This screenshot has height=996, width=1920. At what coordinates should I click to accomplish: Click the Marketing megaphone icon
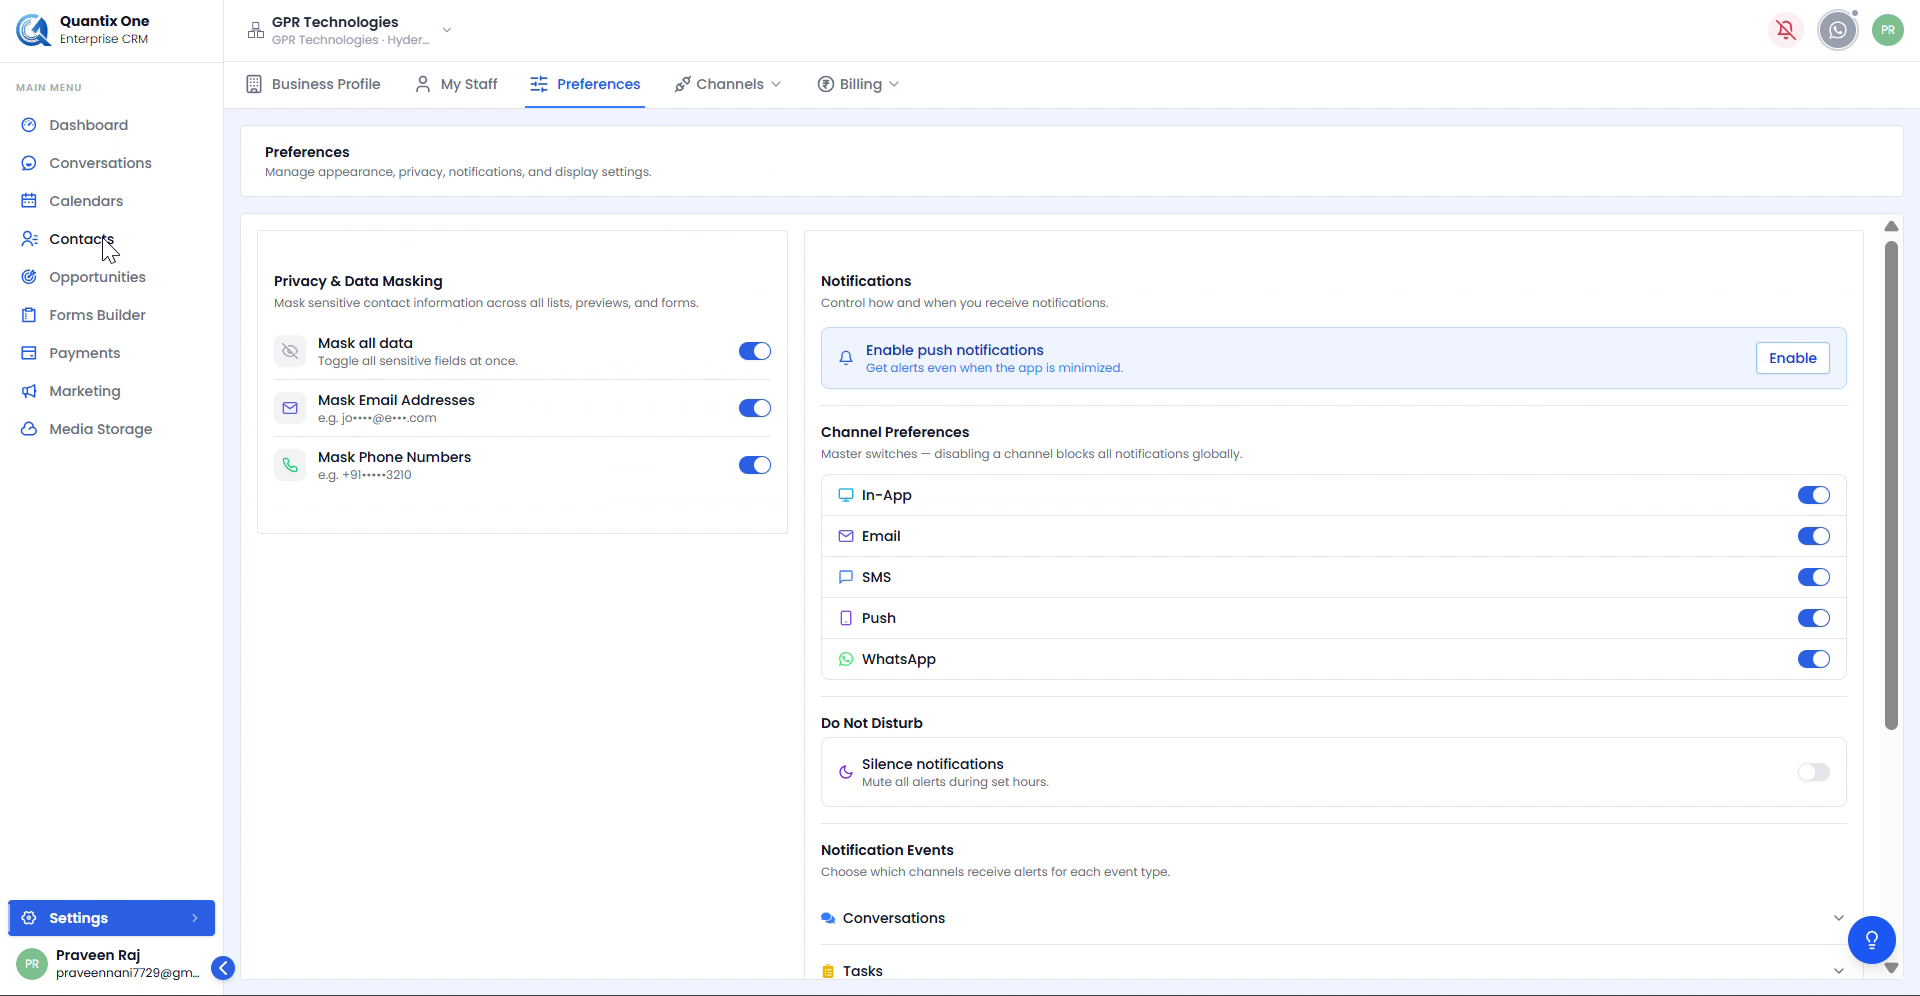pyautogui.click(x=29, y=391)
